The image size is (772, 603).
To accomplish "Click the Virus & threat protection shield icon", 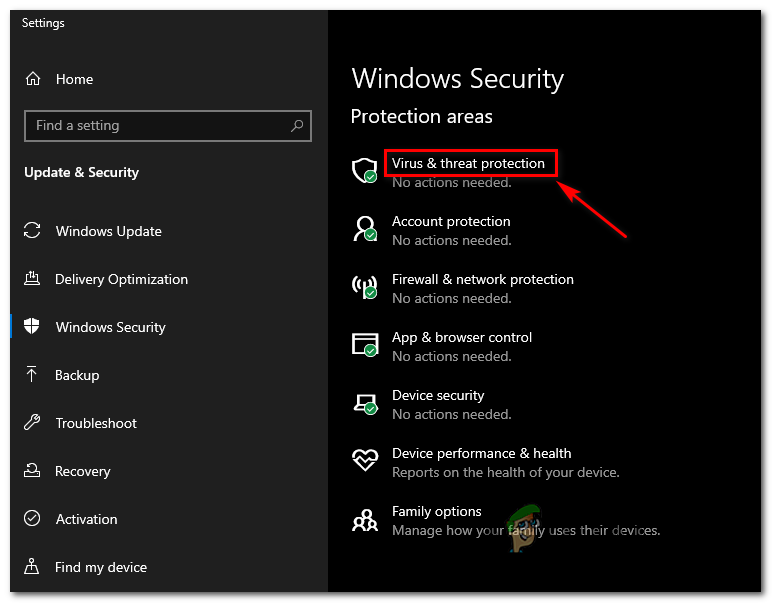I will 364,170.
